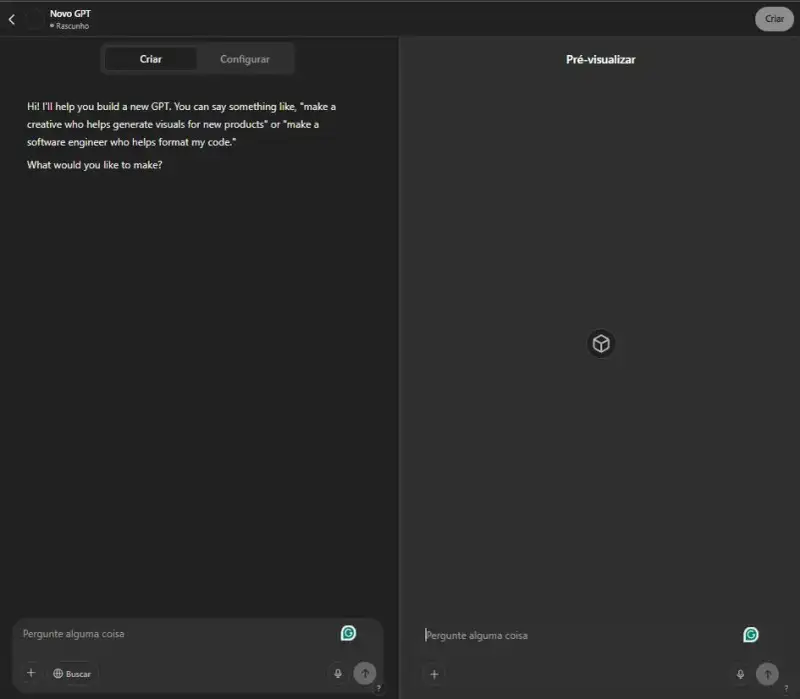Focus the preview pane message input
This screenshot has width=800, height=699.
579,636
